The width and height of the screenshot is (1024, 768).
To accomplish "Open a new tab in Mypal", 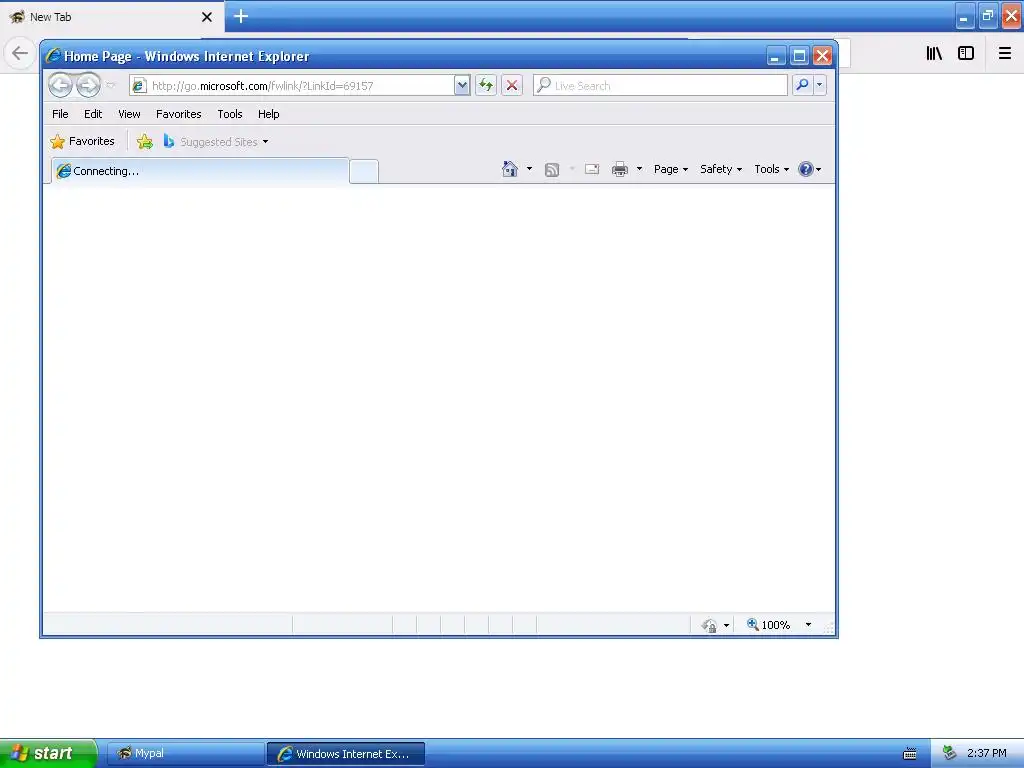I will coord(241,16).
